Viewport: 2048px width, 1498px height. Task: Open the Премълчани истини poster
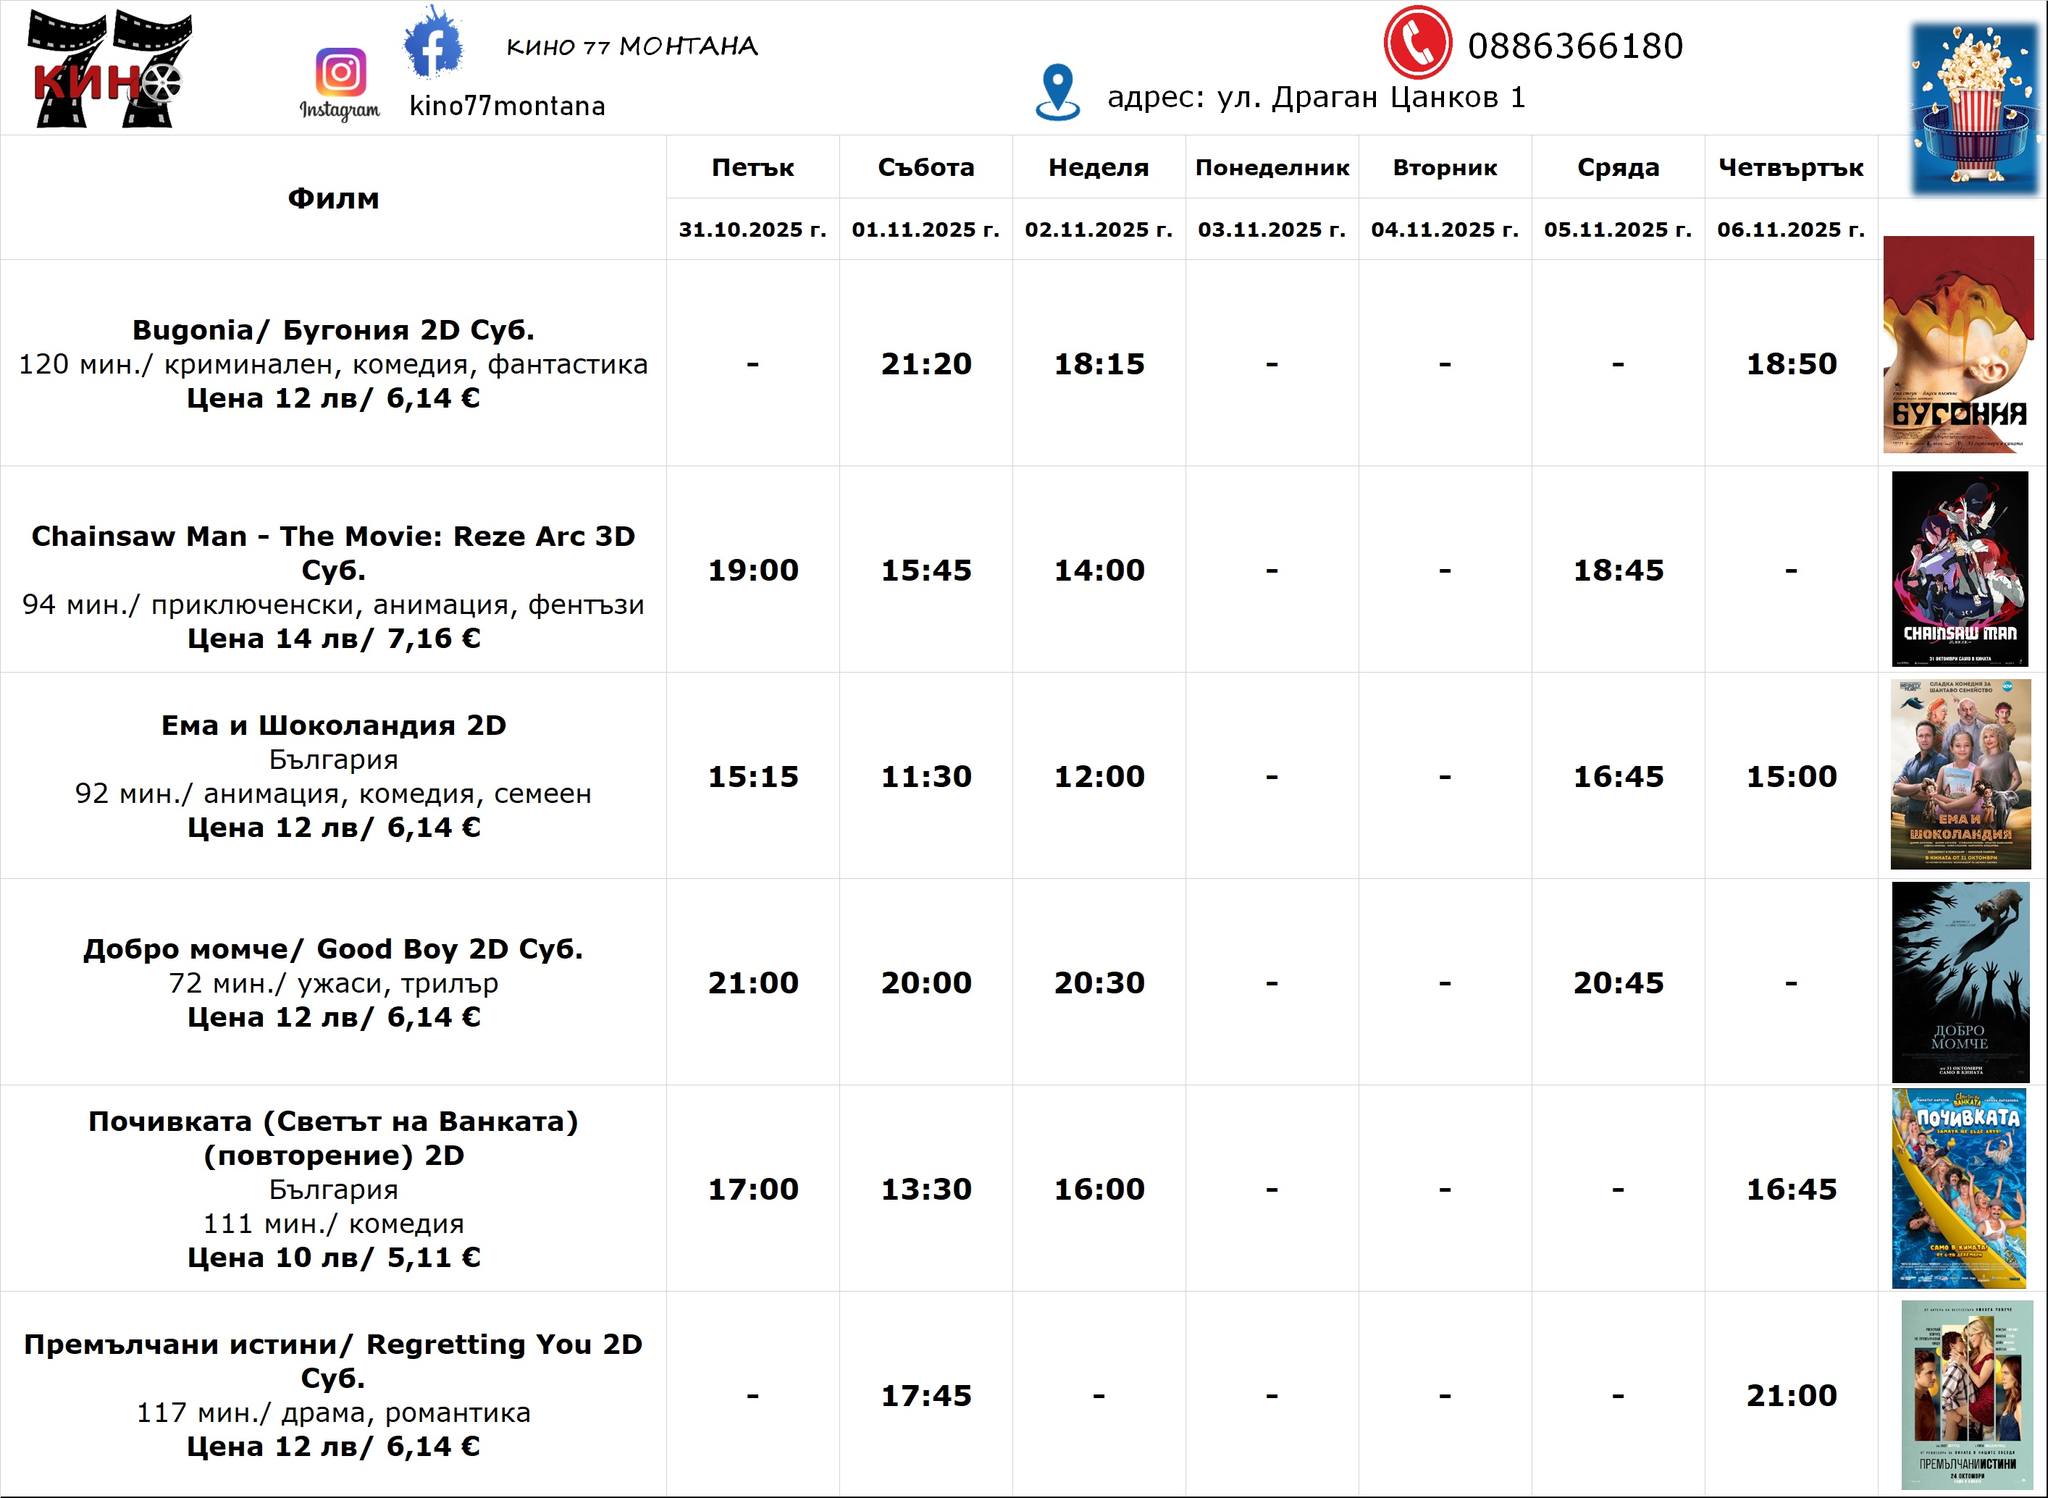click(1966, 1394)
